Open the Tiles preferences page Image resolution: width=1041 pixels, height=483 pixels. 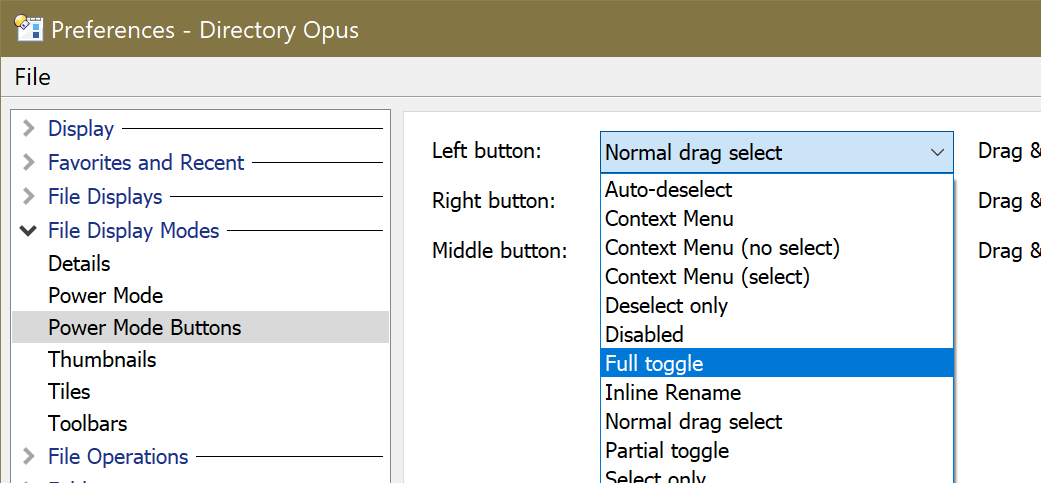[69, 391]
